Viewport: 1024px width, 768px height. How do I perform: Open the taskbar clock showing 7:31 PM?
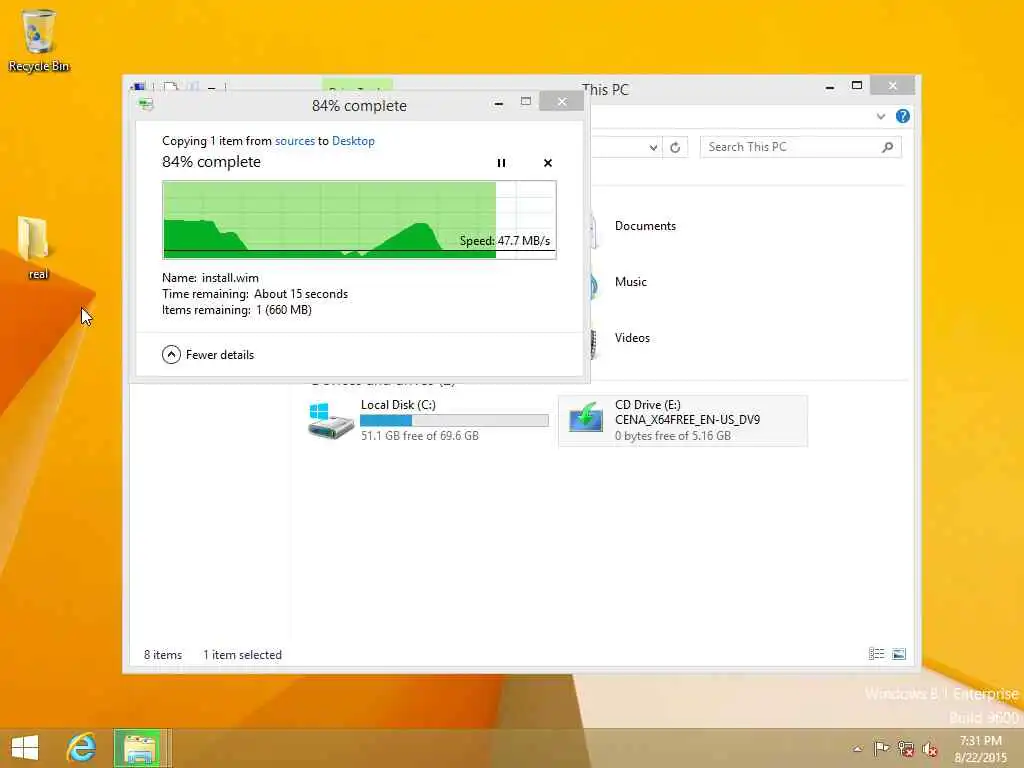pos(980,748)
